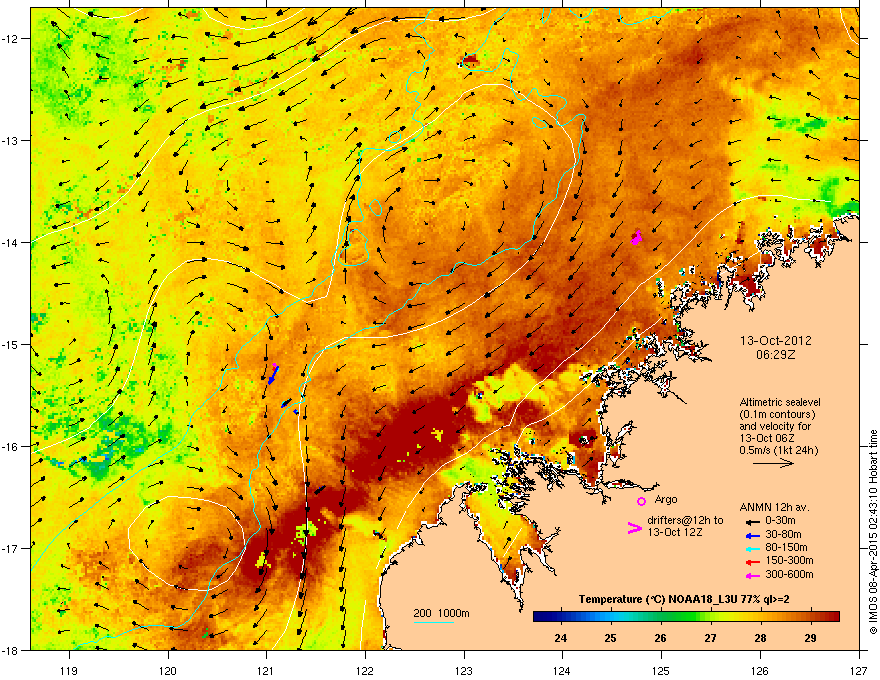Viewport: 880px width, 680px height.
Task: Click the '13-Oct 12Z' legend text
Action: tap(675, 532)
